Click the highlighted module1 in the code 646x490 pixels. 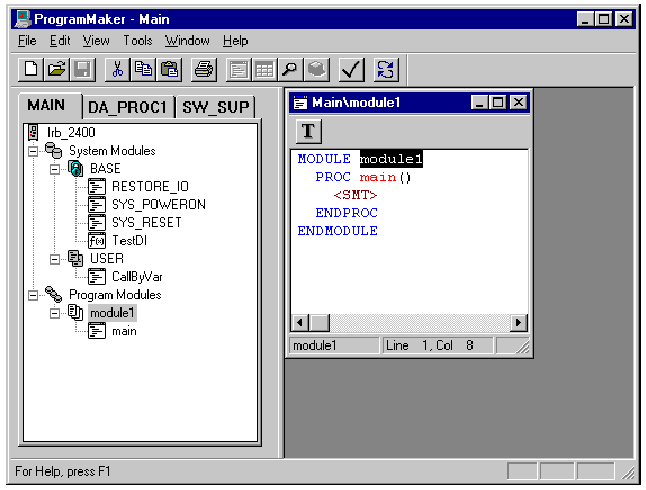pyautogui.click(x=391, y=159)
